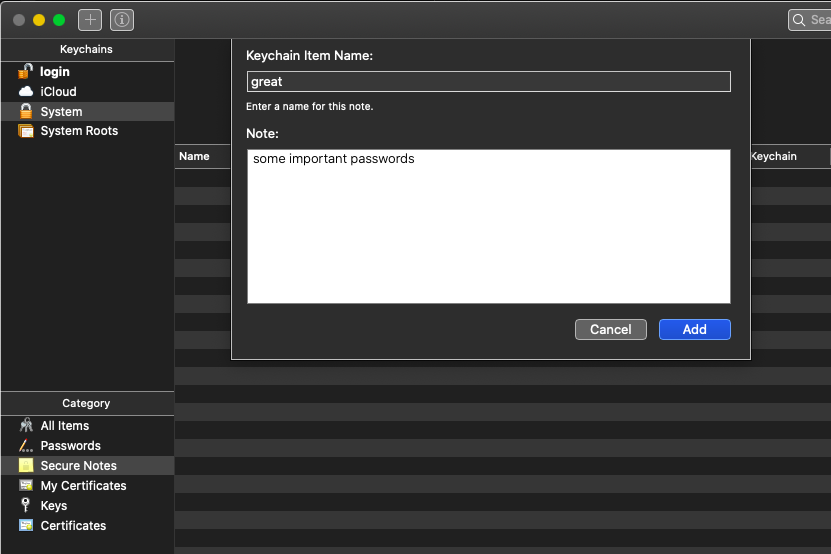Image resolution: width=831 pixels, height=554 pixels.
Task: Click the Keychains section header
Action: pos(86,49)
